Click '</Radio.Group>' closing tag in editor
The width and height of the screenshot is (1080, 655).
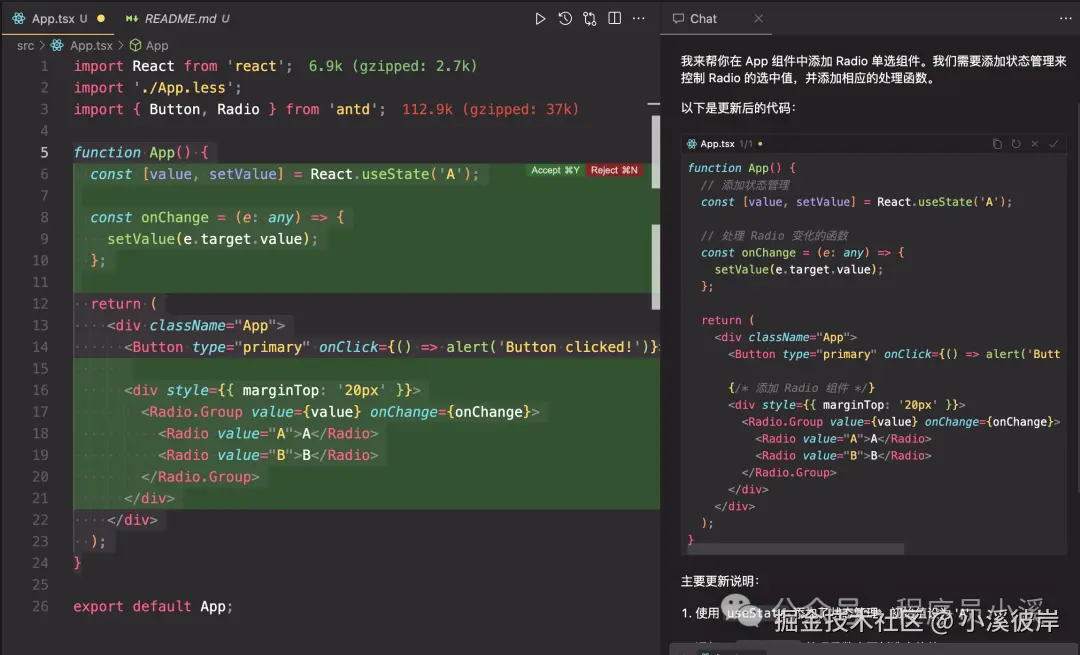click(200, 477)
